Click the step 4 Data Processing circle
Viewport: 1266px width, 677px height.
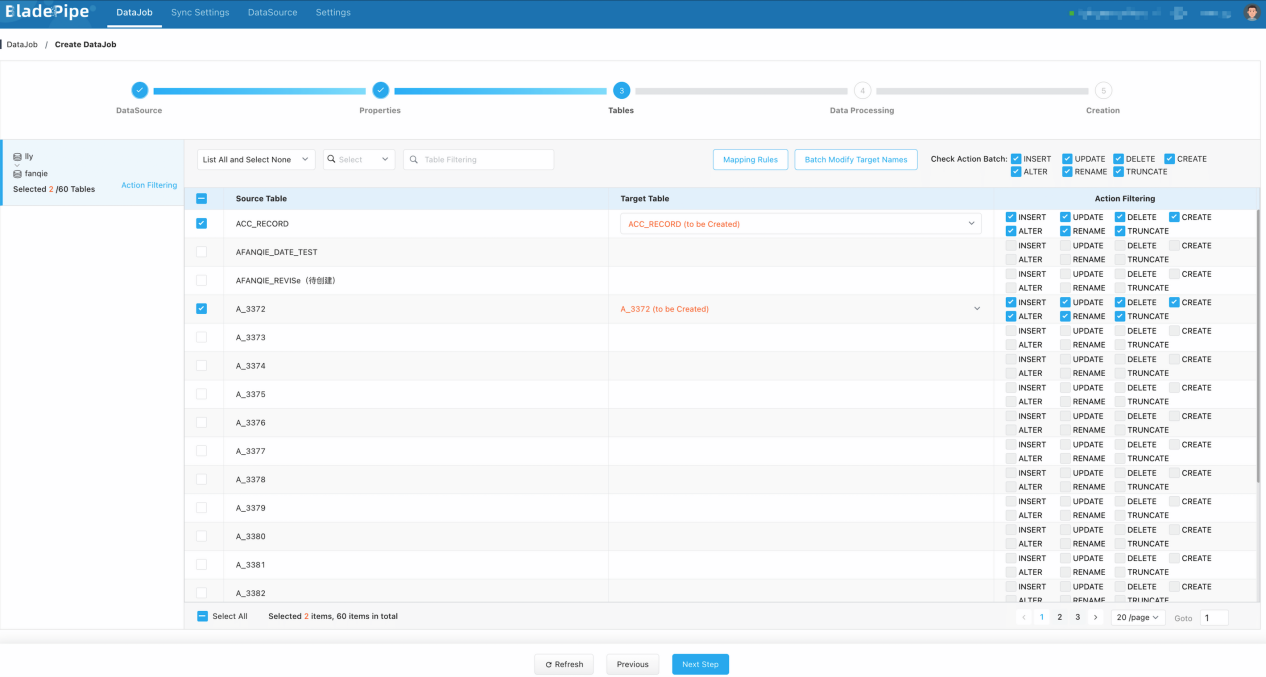click(862, 90)
